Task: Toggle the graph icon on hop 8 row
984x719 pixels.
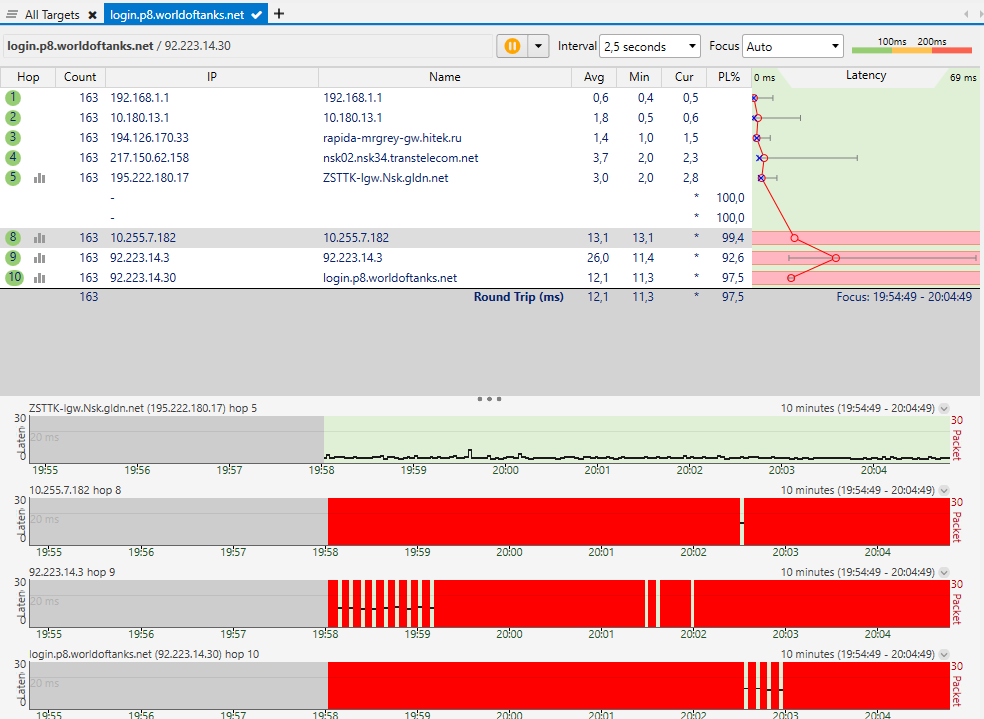Action: pyautogui.click(x=40, y=238)
